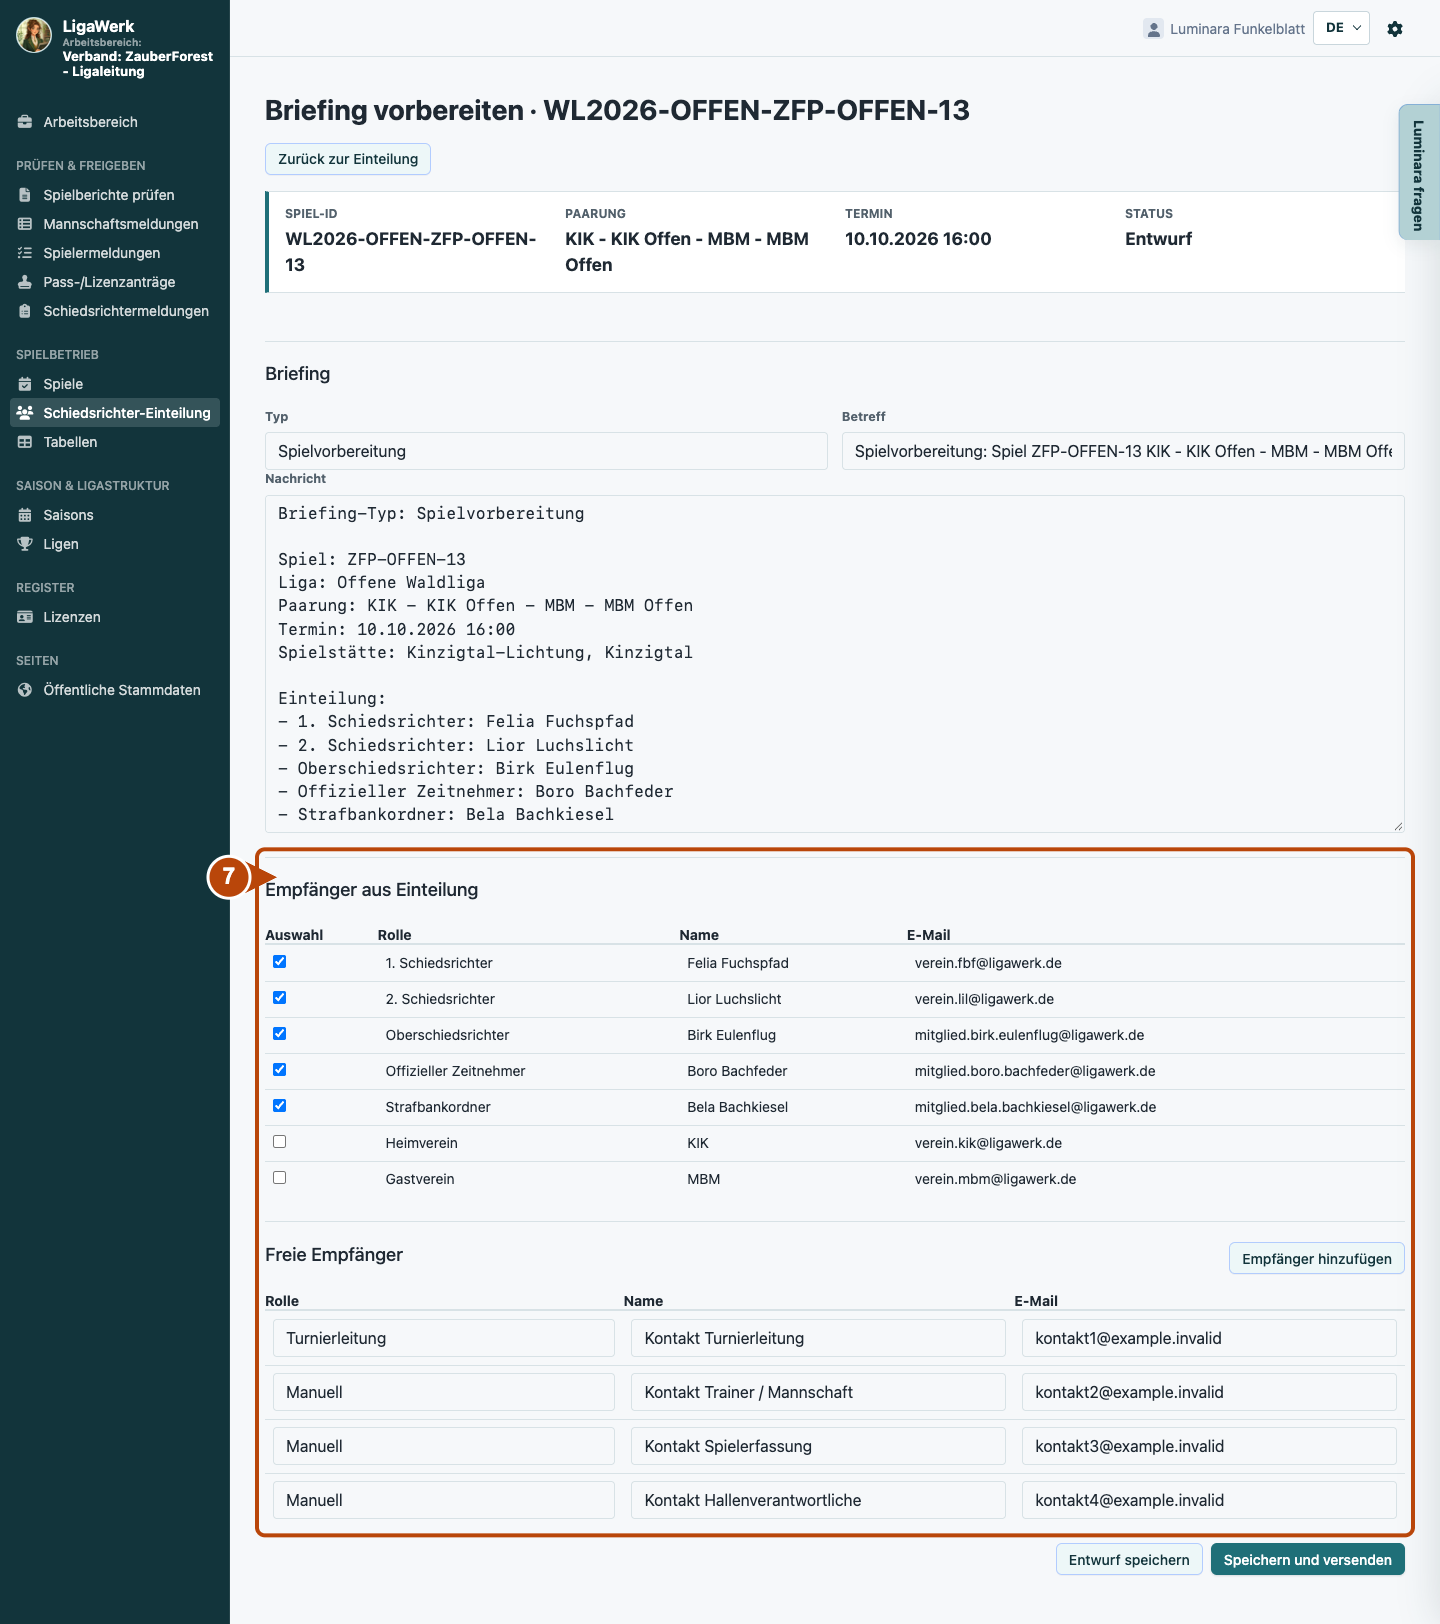Click the Saisons calendar icon

tap(25, 515)
